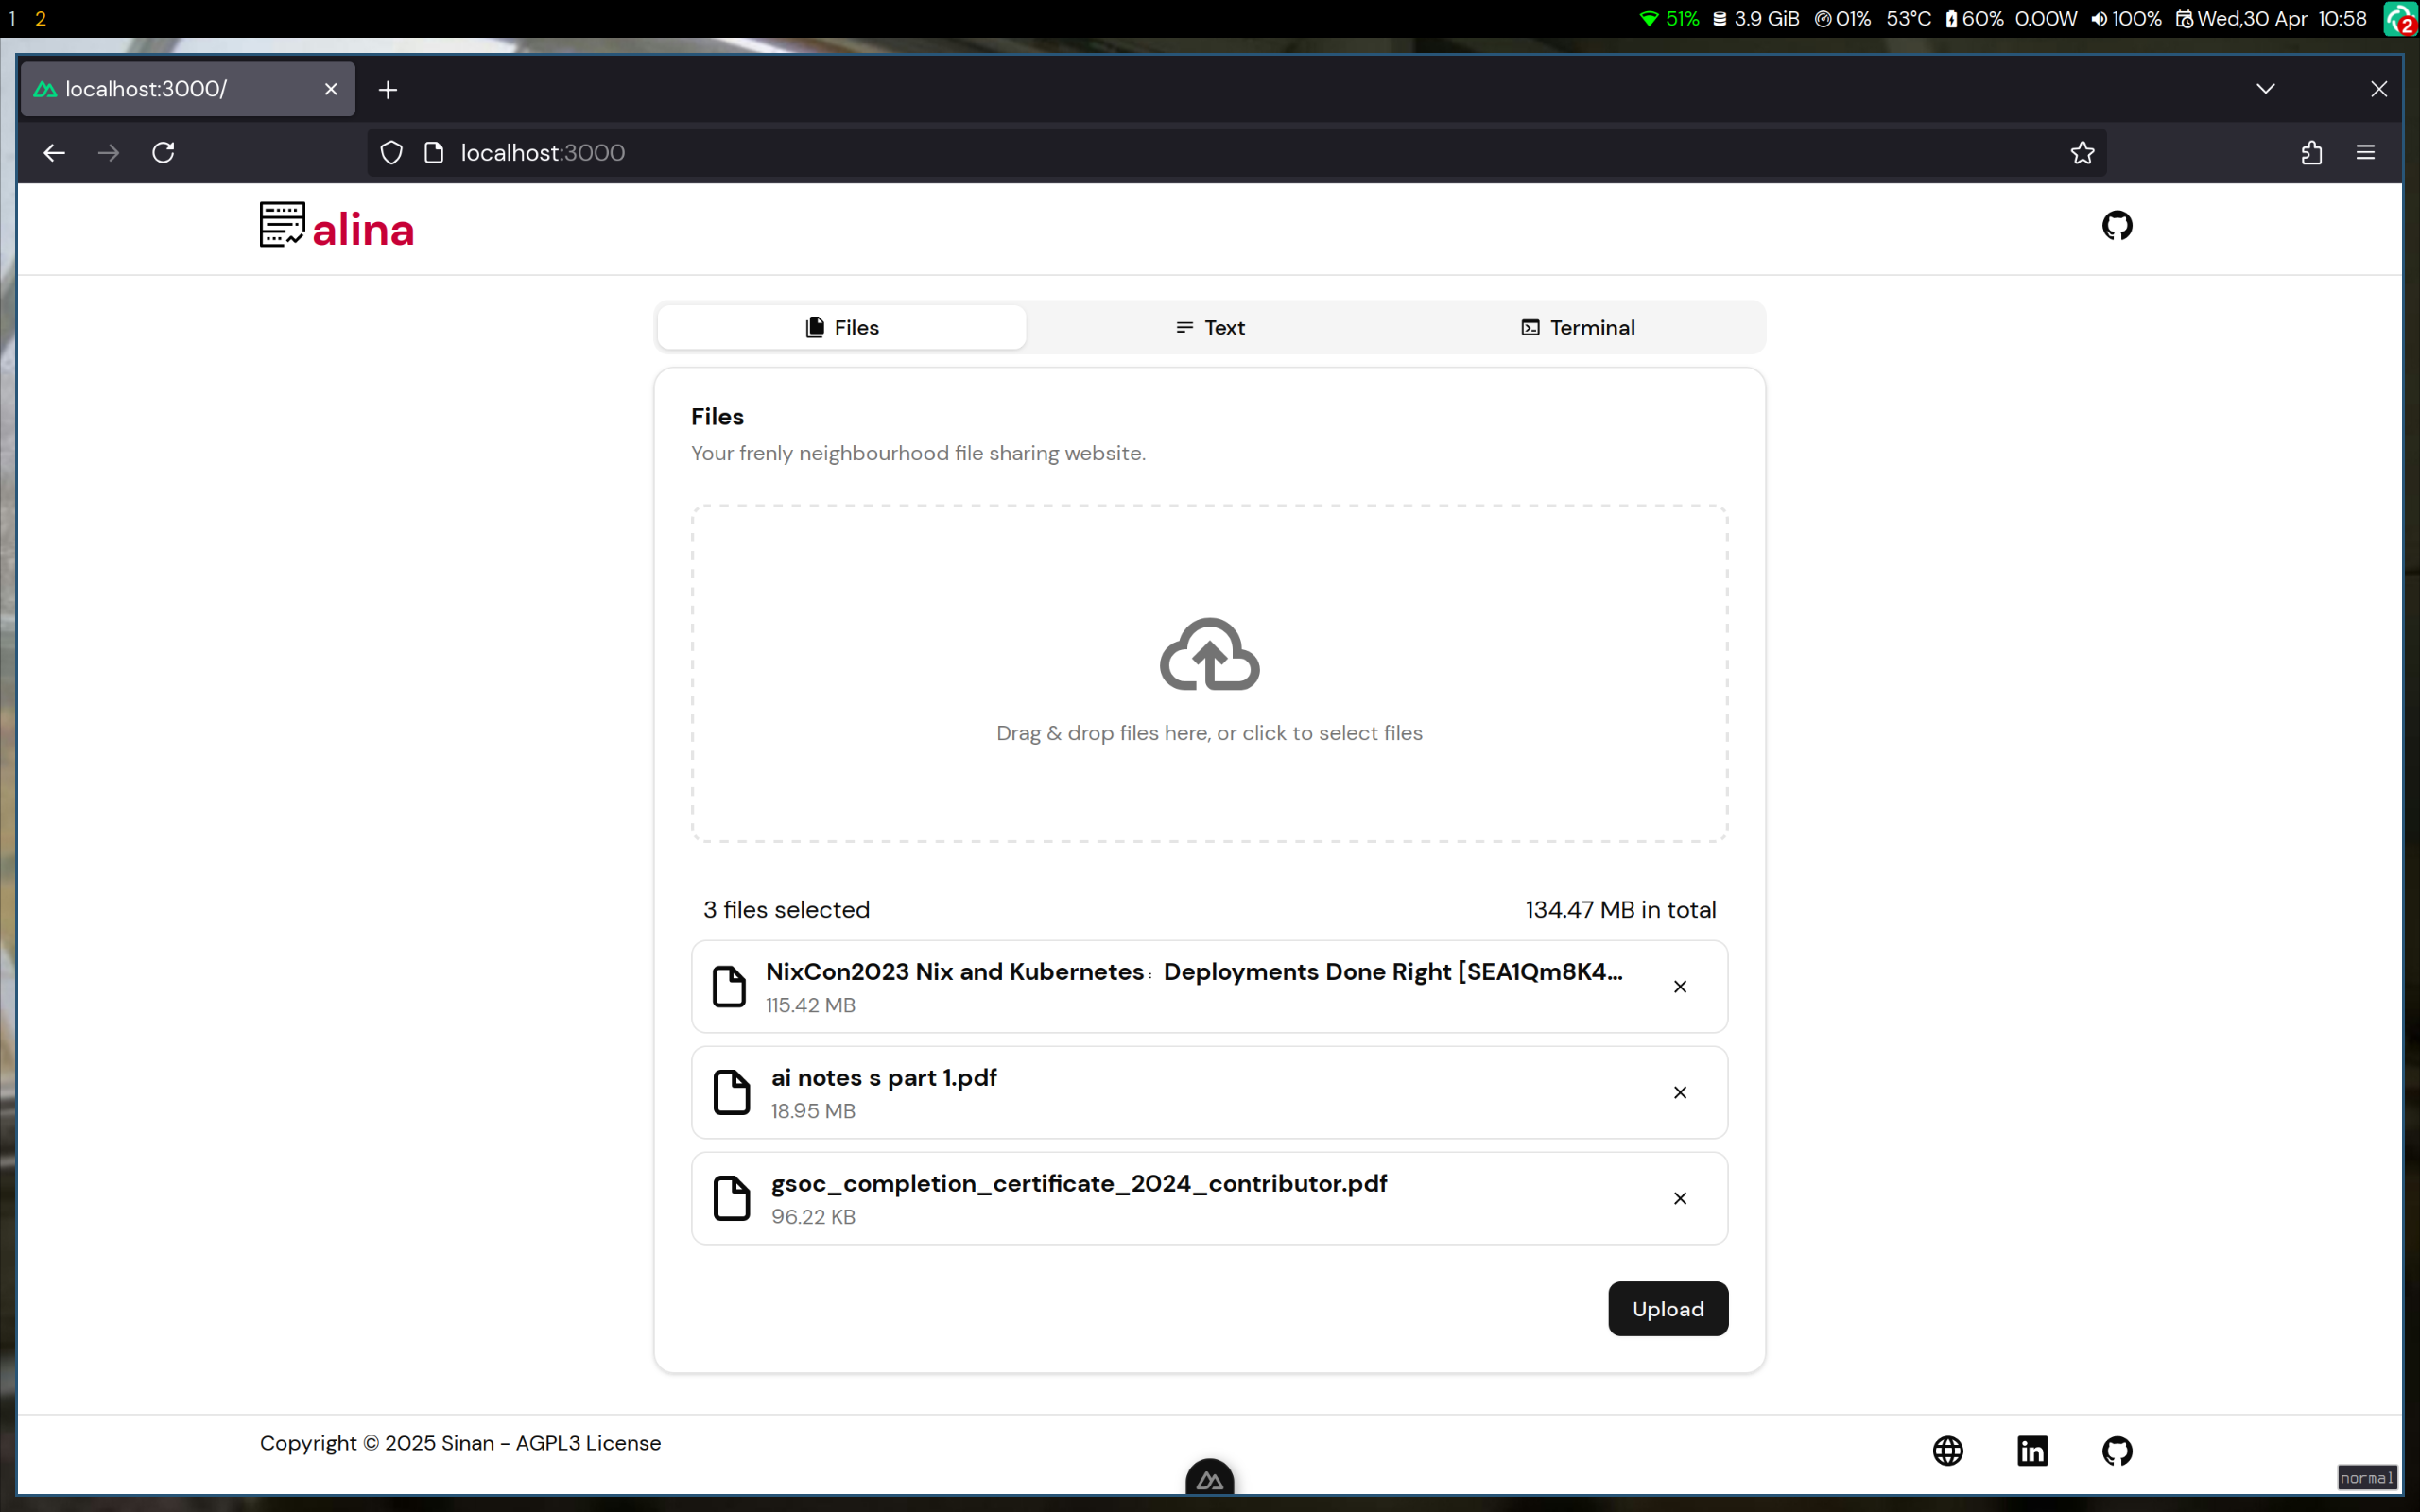Click the cloud upload icon in dropzone

pyautogui.click(x=1209, y=654)
